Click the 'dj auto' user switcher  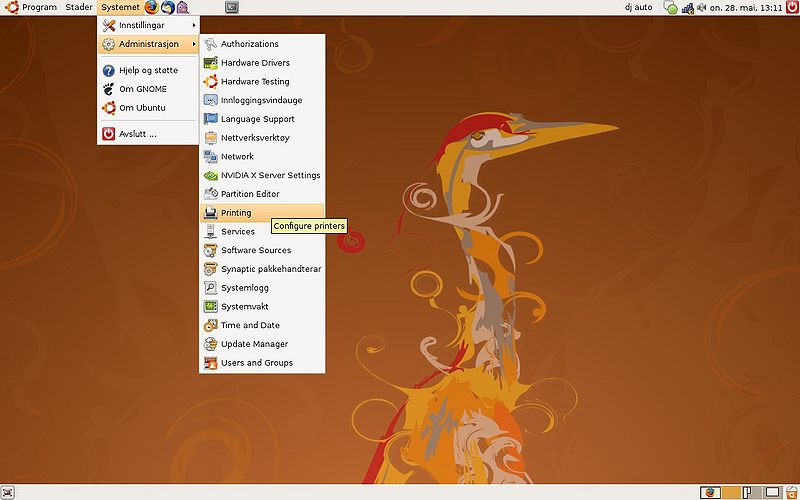[x=639, y=8]
